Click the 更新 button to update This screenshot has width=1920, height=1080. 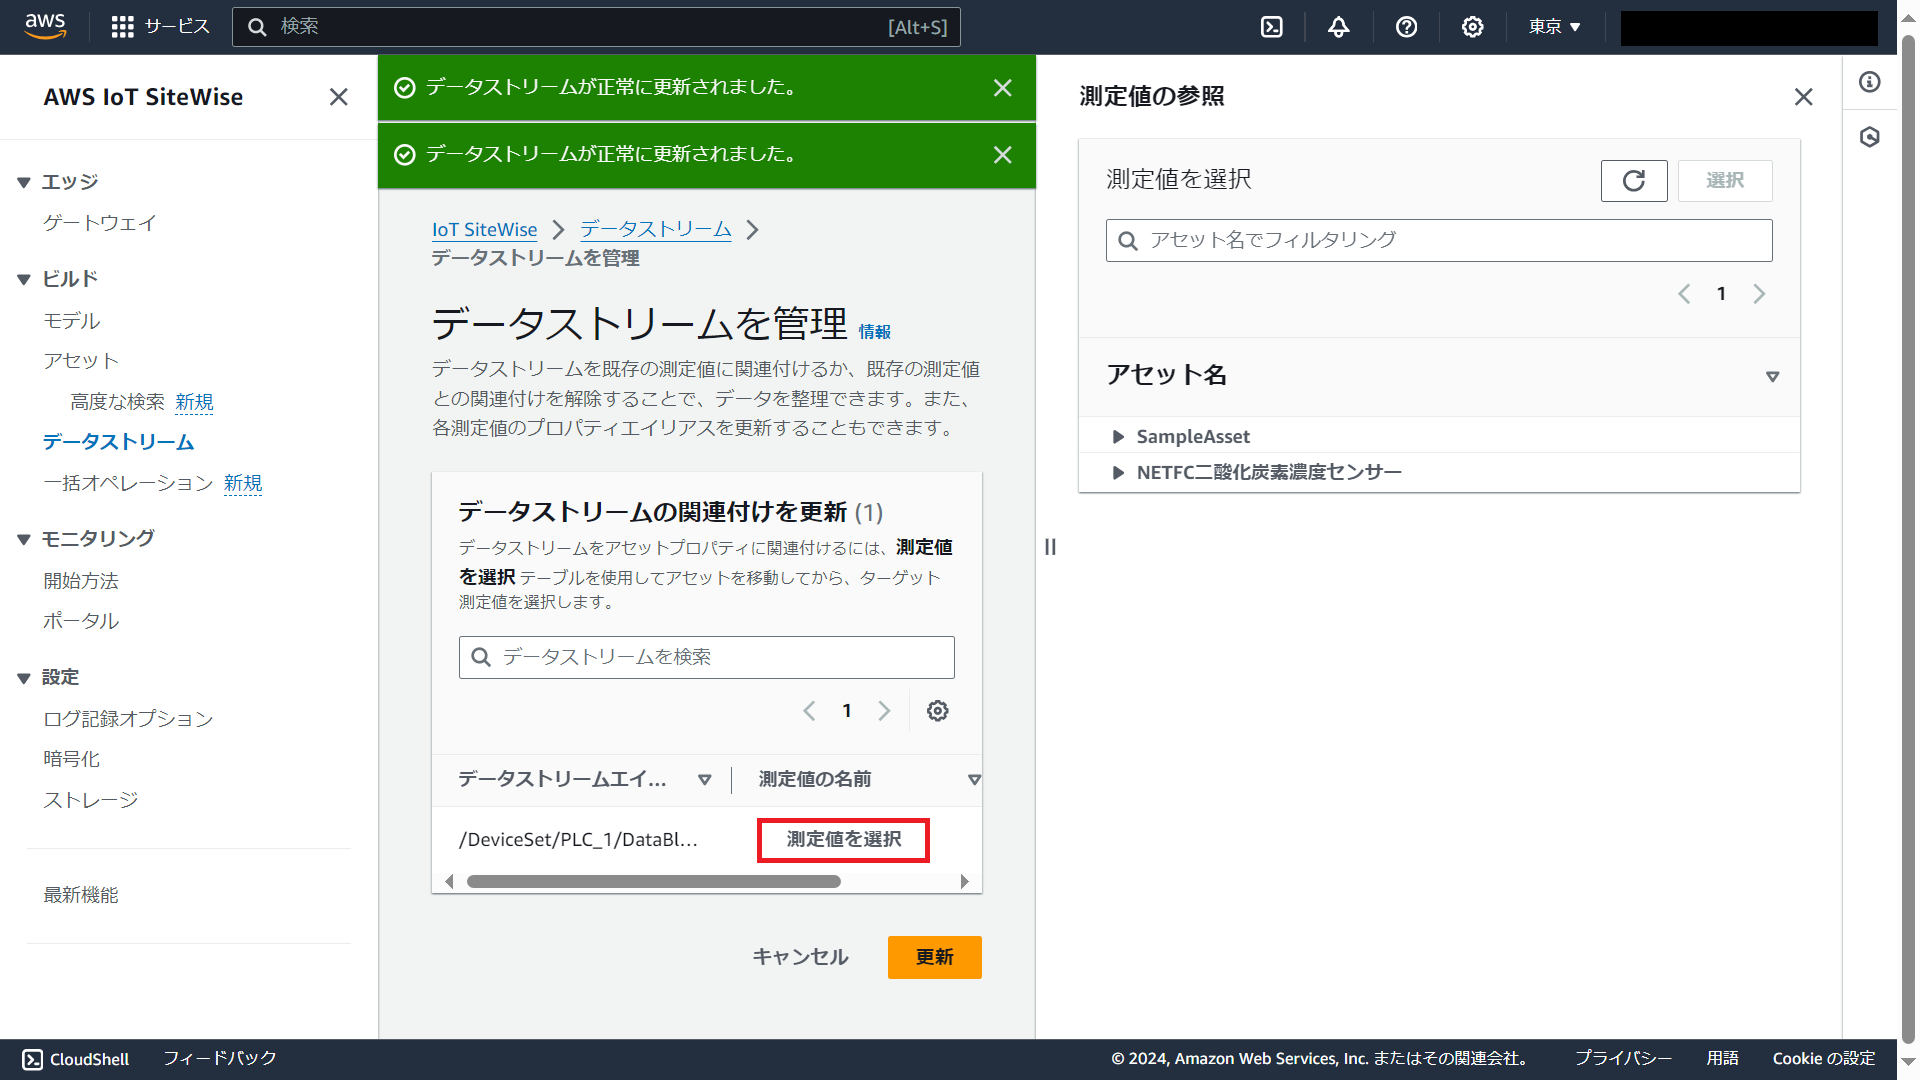(x=933, y=957)
